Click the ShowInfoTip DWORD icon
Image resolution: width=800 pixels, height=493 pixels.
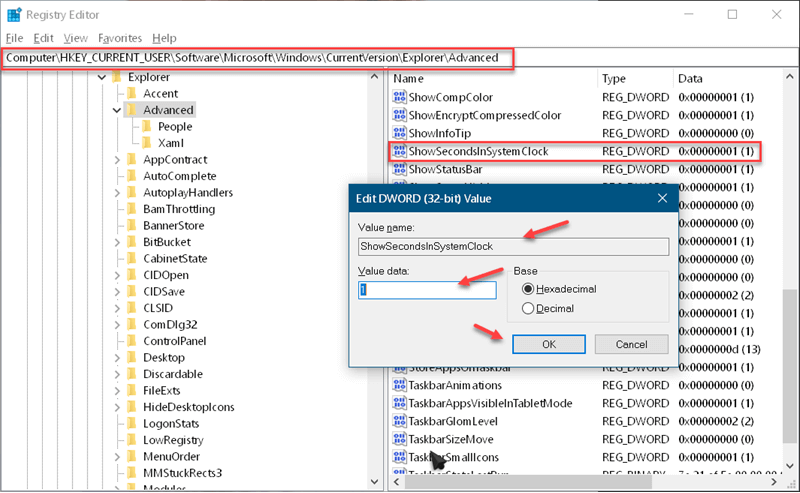[399, 133]
